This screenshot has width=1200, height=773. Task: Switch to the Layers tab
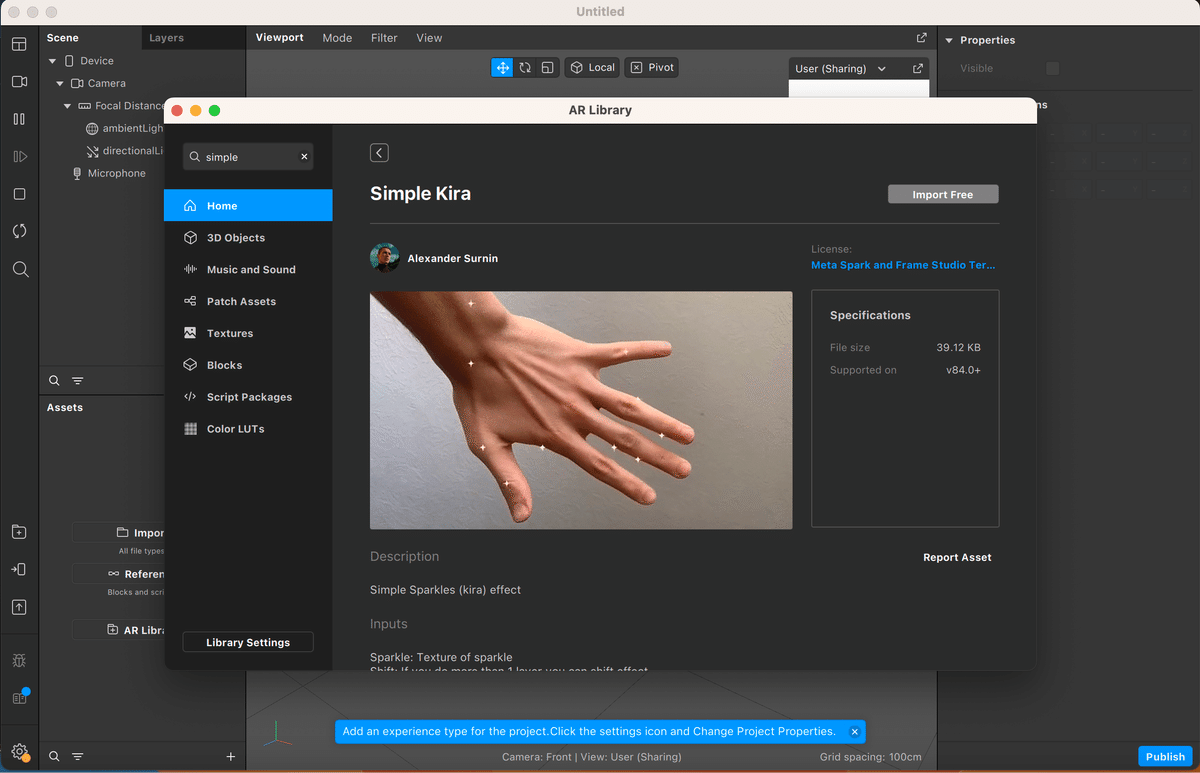tap(166, 38)
